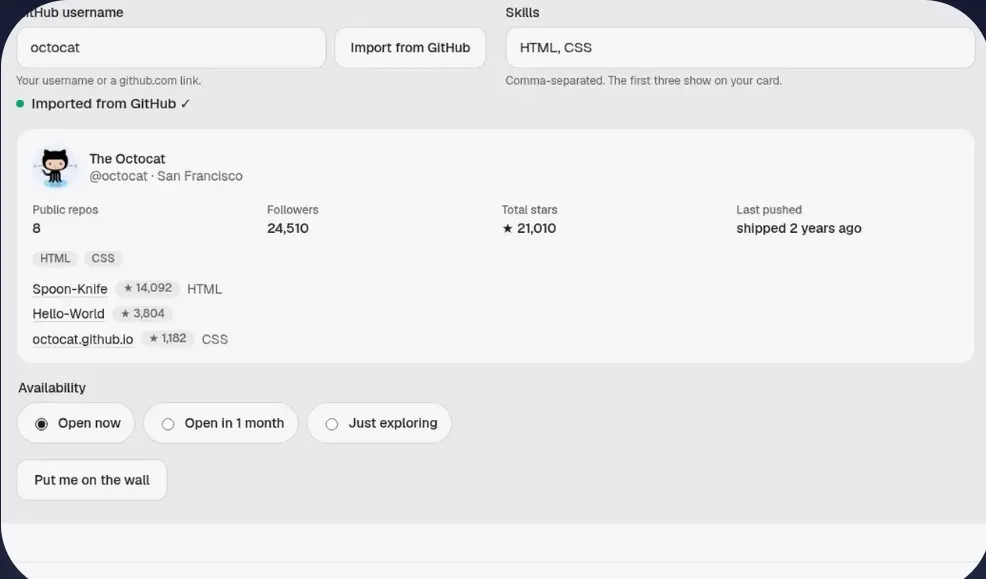This screenshot has height=579, width=986.
Task: Click the Public repos value "8"
Action: tap(36, 228)
